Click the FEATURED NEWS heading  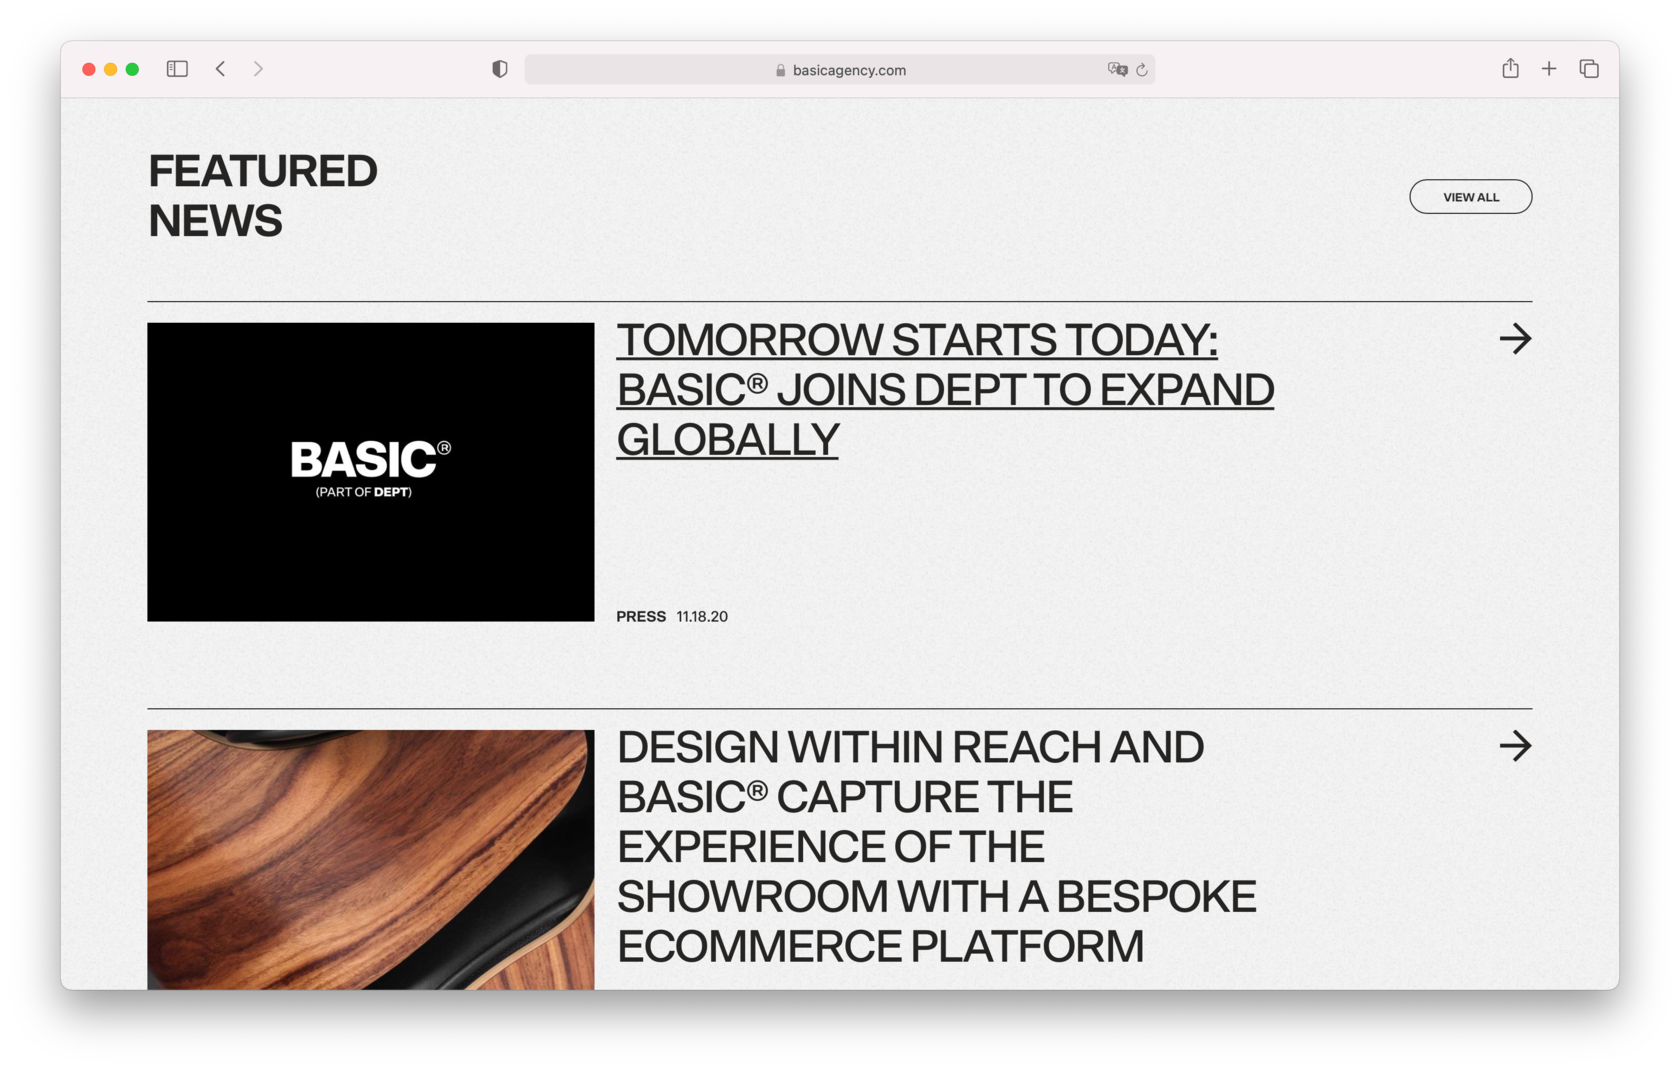pos(263,196)
